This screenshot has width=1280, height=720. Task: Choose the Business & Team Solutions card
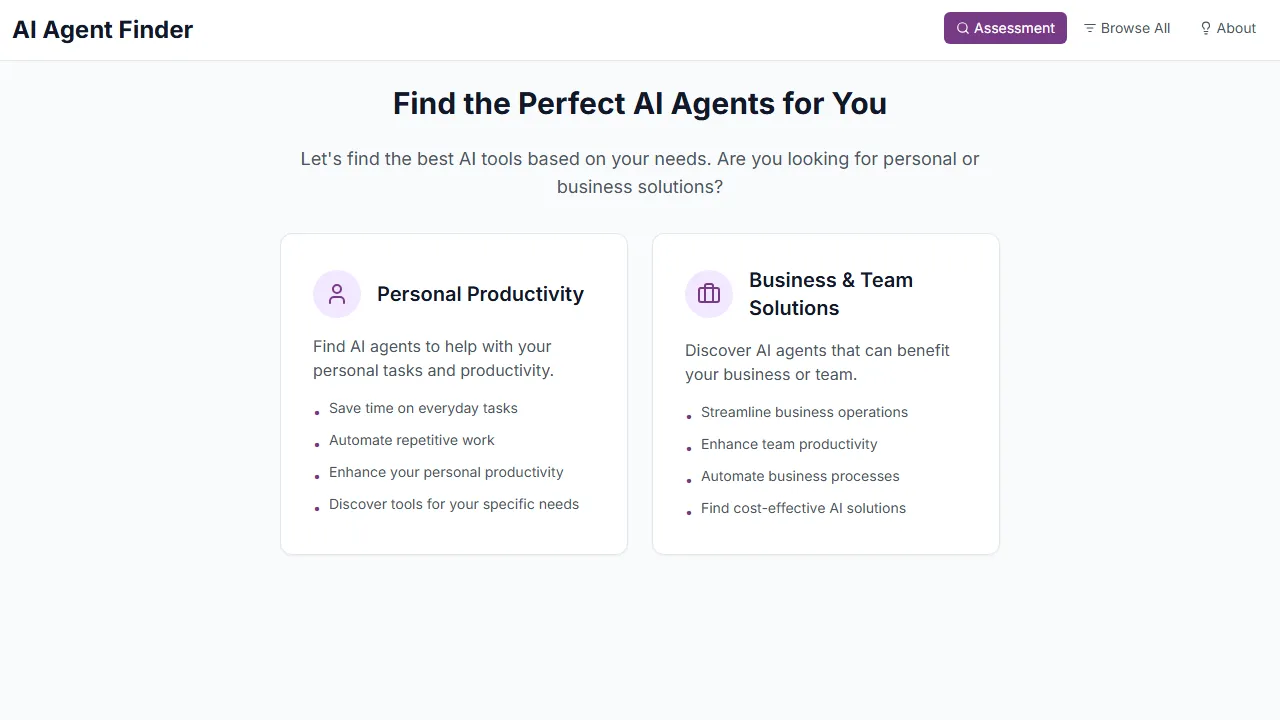(x=826, y=393)
